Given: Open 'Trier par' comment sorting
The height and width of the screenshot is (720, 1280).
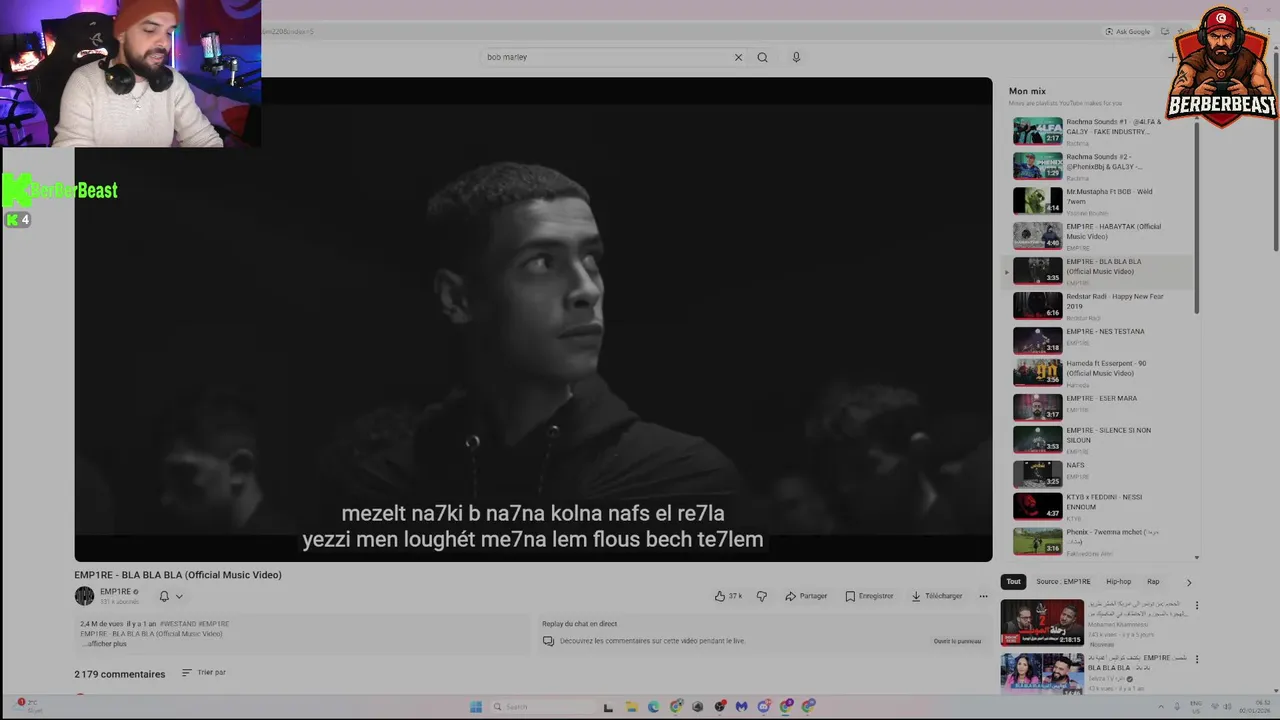Looking at the screenshot, I should point(204,673).
